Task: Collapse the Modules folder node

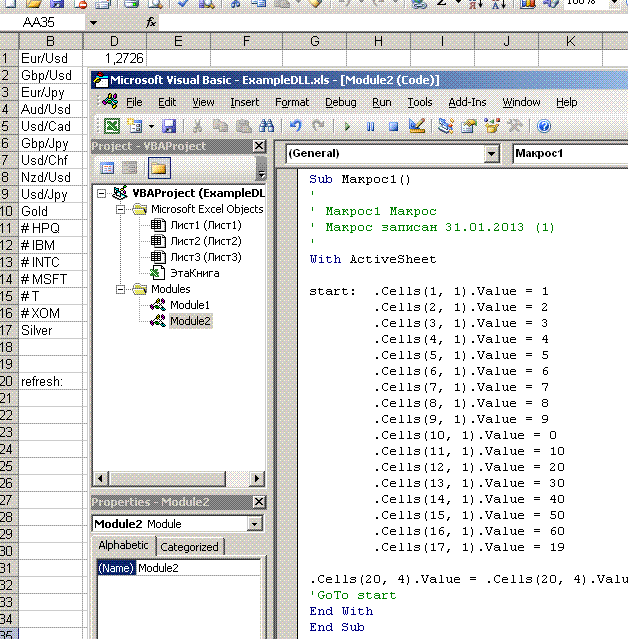Action: coord(121,289)
